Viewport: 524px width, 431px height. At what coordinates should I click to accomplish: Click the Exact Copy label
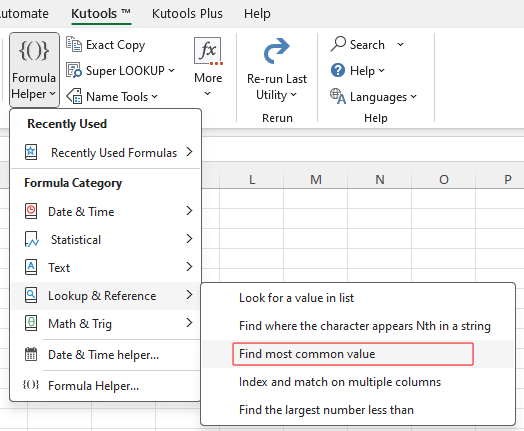click(116, 45)
